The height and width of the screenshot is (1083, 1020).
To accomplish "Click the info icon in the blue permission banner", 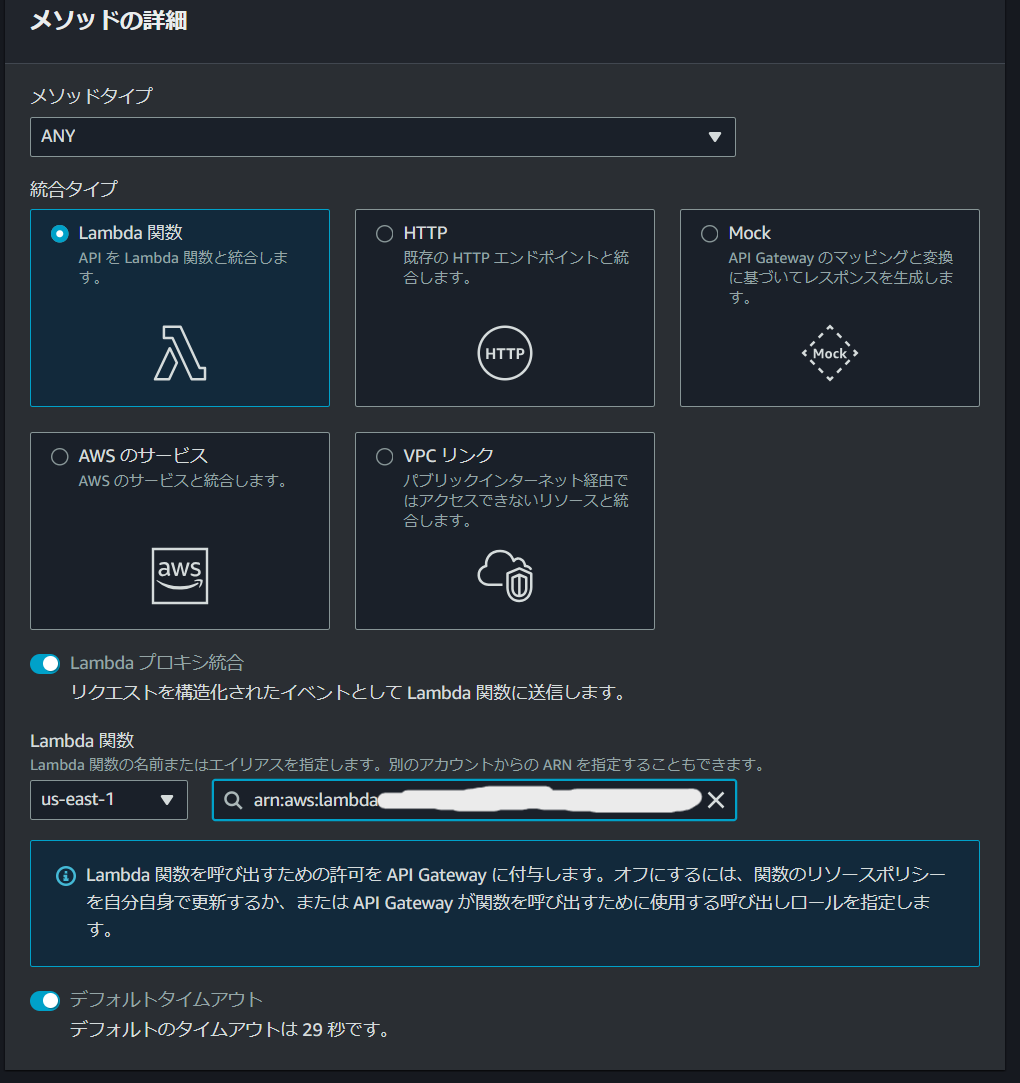I will (x=65, y=876).
